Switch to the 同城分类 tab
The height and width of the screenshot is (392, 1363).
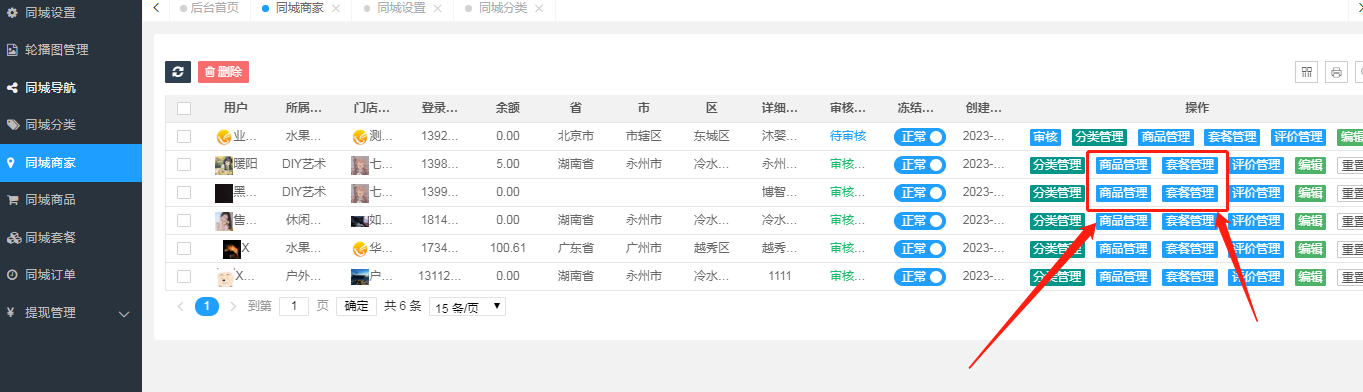(503, 8)
